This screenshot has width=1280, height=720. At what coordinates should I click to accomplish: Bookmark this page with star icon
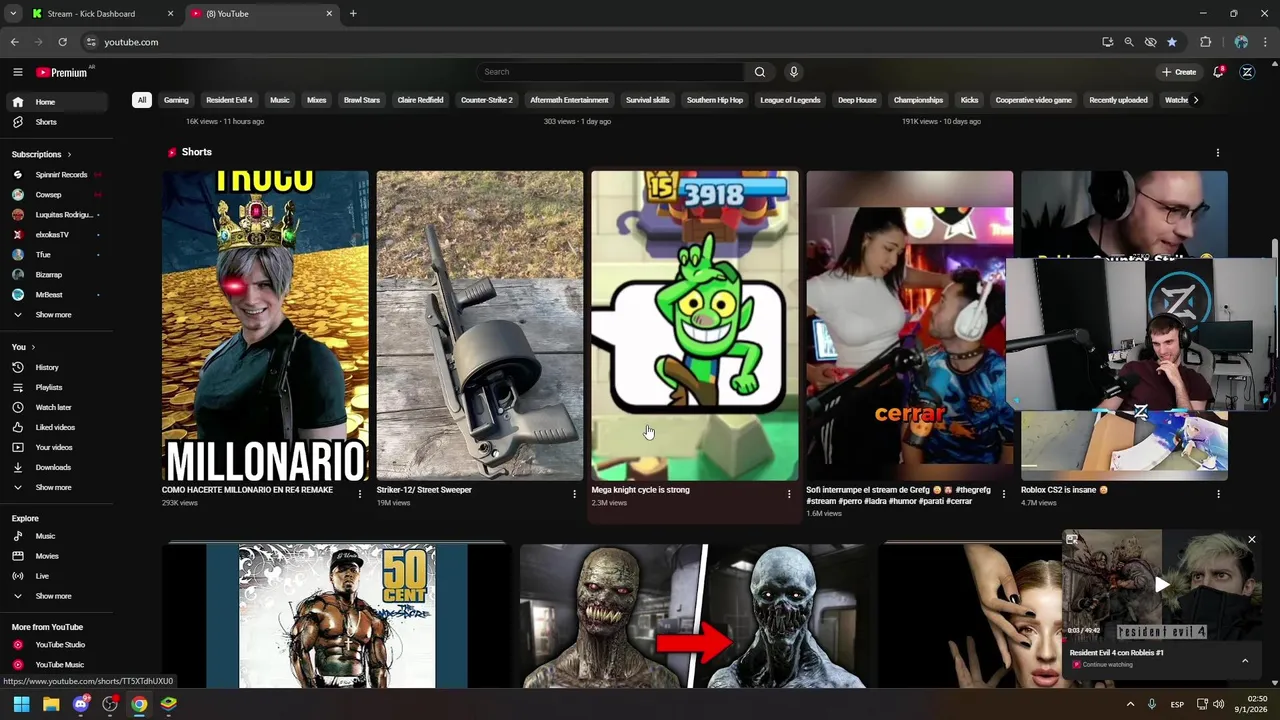click(x=1172, y=42)
